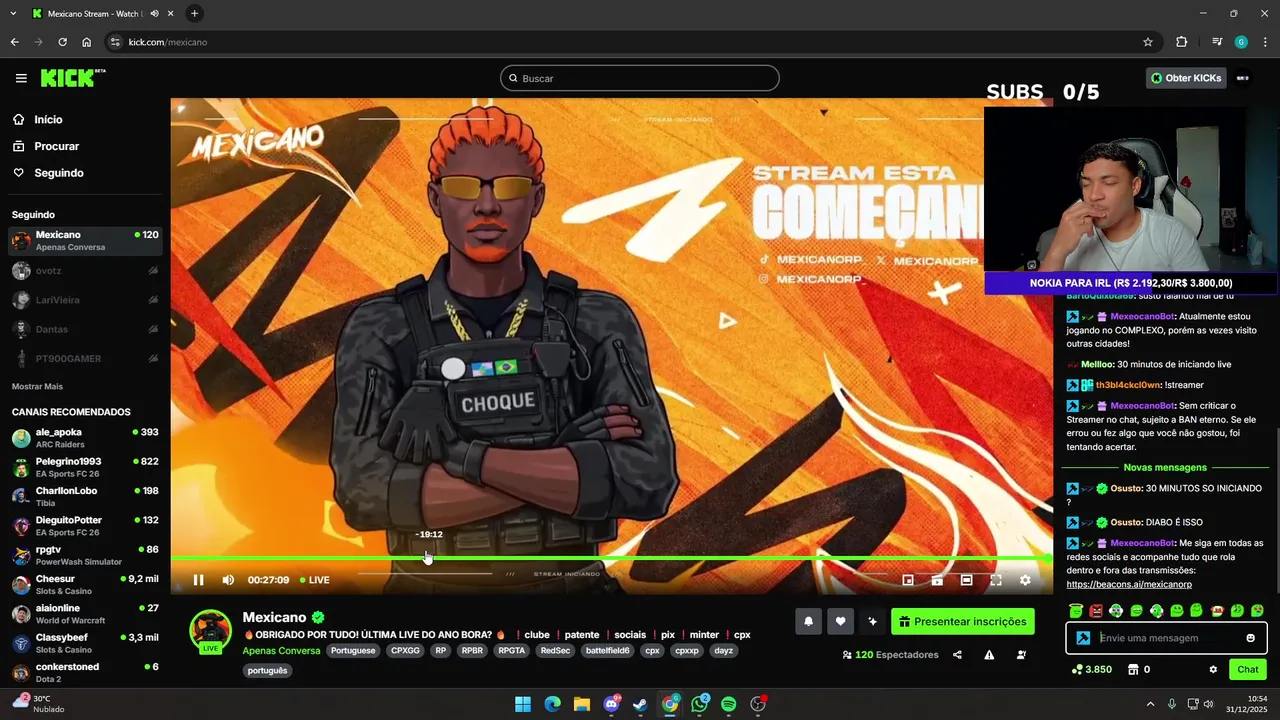This screenshot has width=1280, height=720.
Task: Open Spotify from the taskbar
Action: (729, 704)
